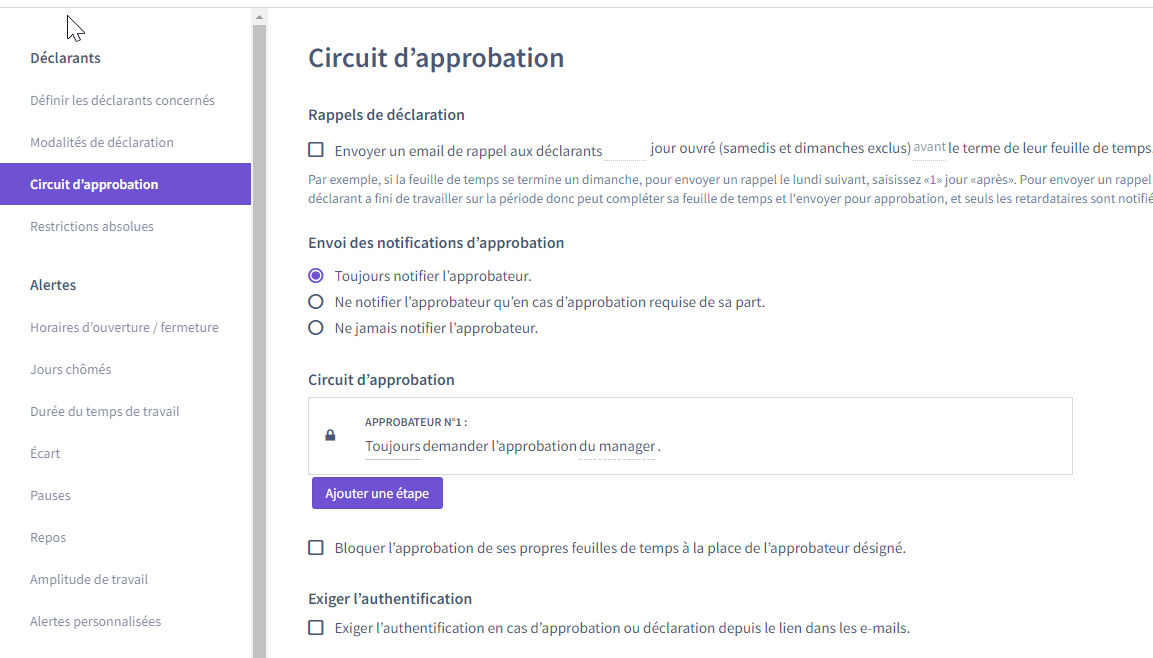Select Toujours notifier l'approbateur radio

315,276
